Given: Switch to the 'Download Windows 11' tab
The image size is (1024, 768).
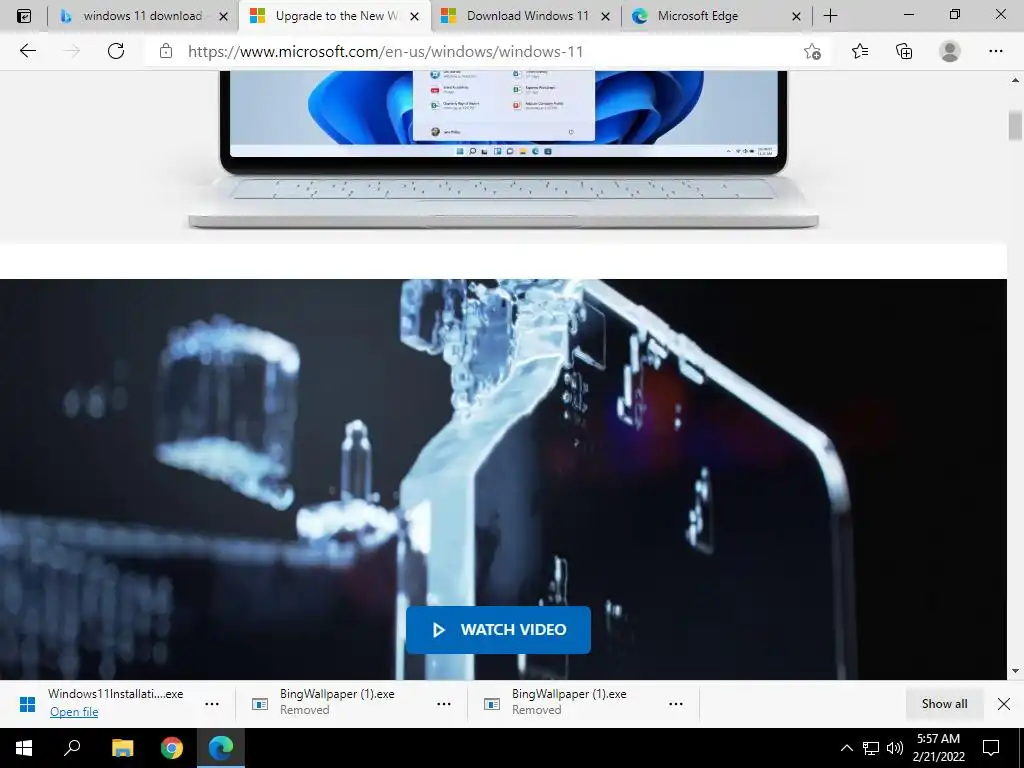Looking at the screenshot, I should pyautogui.click(x=526, y=16).
